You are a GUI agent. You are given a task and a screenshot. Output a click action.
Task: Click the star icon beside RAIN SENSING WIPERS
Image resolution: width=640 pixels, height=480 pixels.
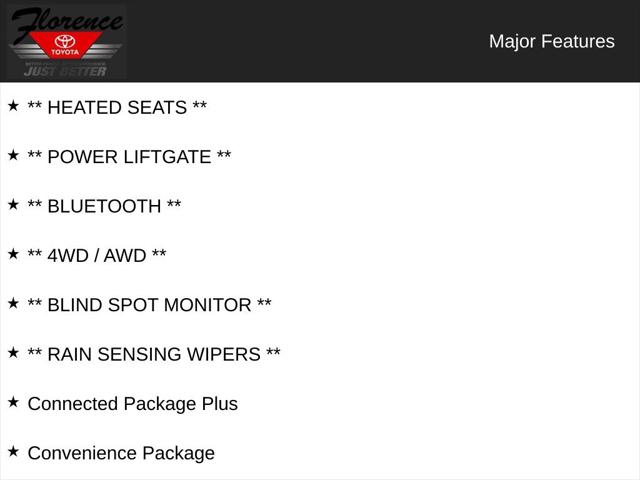[x=13, y=353]
